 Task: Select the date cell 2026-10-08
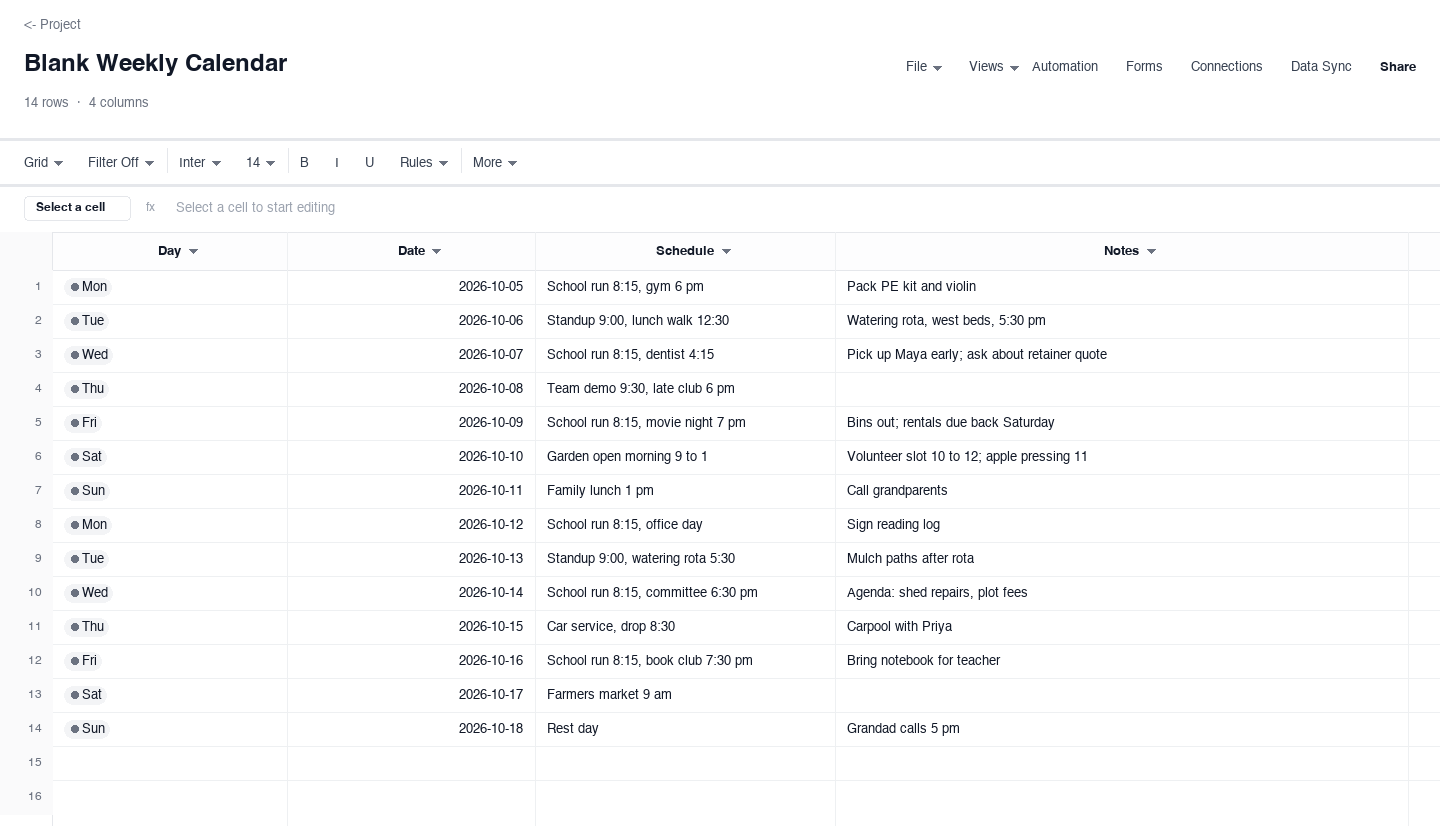[411, 389]
